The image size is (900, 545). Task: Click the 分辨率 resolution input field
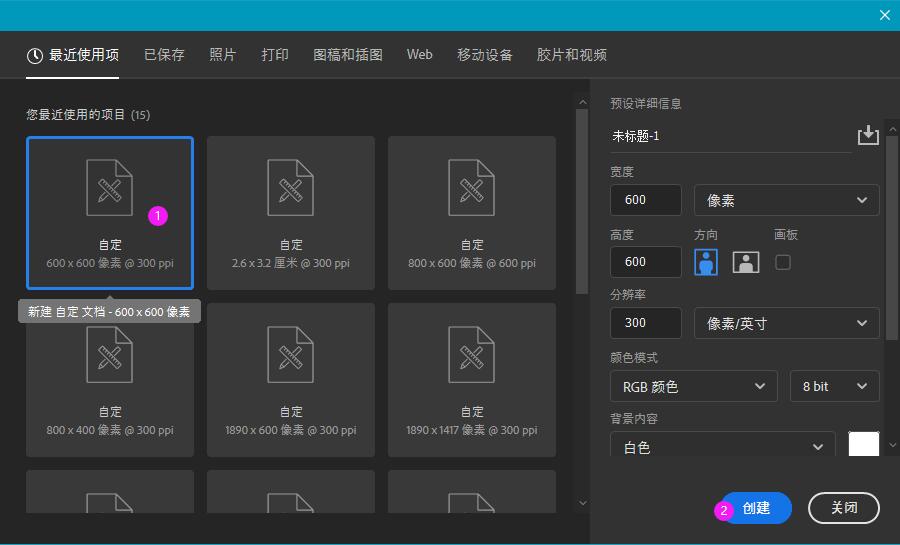click(x=646, y=323)
